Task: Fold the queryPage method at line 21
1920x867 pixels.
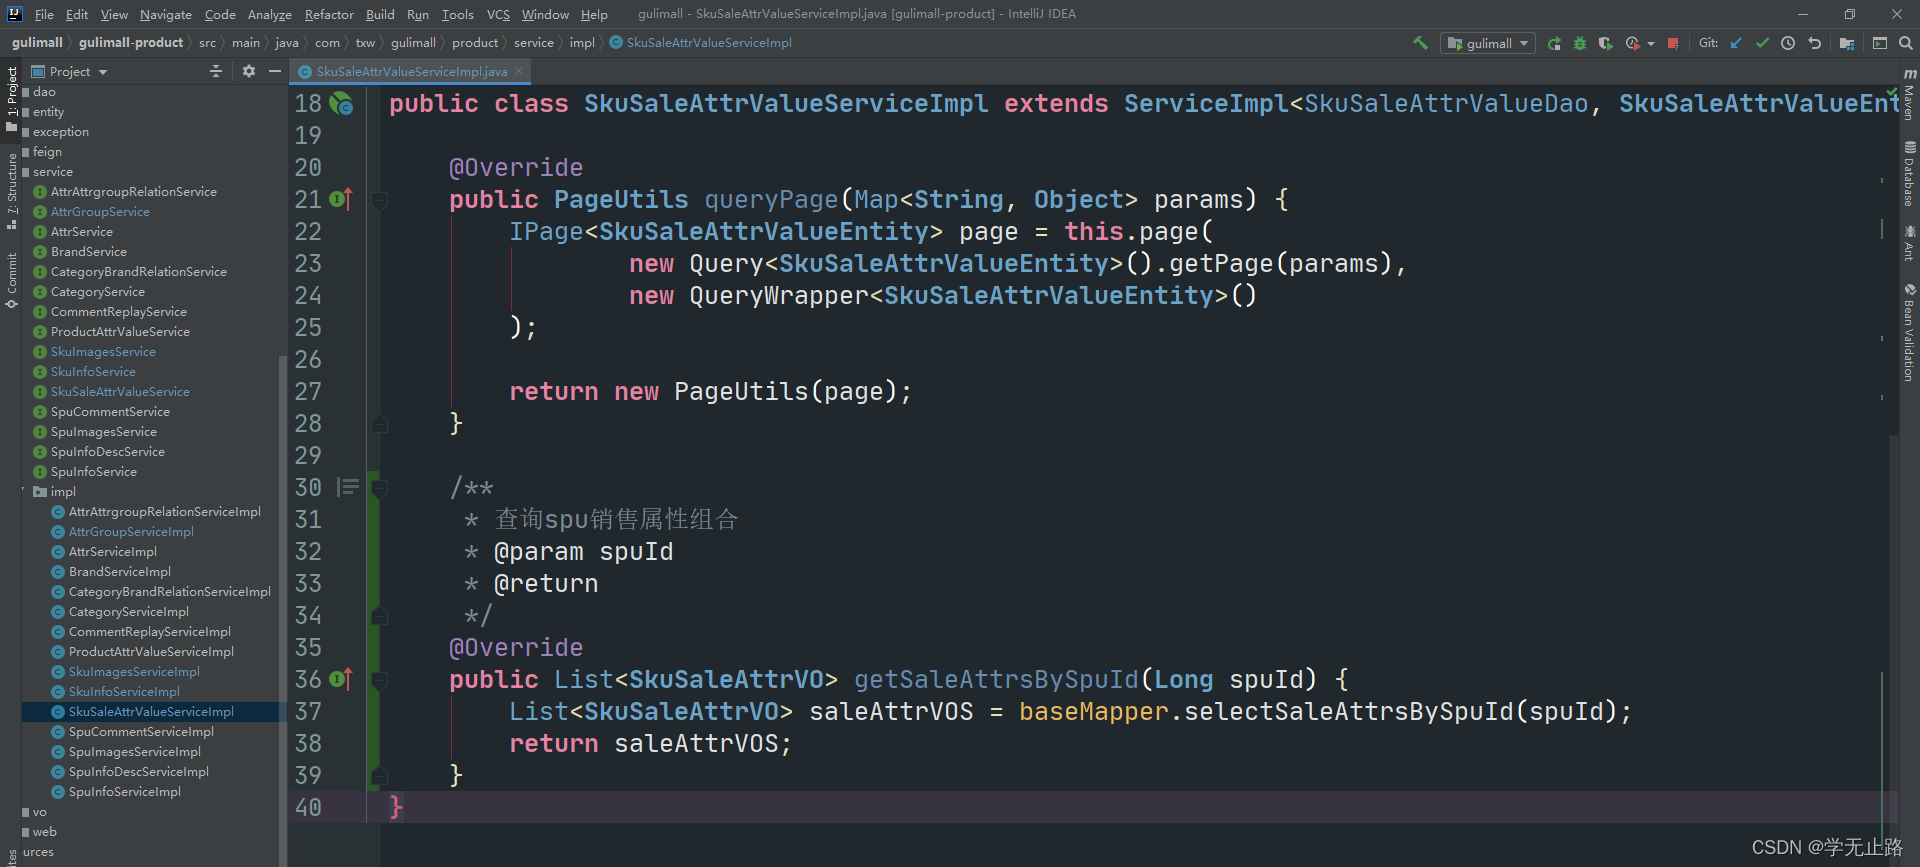Action: (379, 200)
